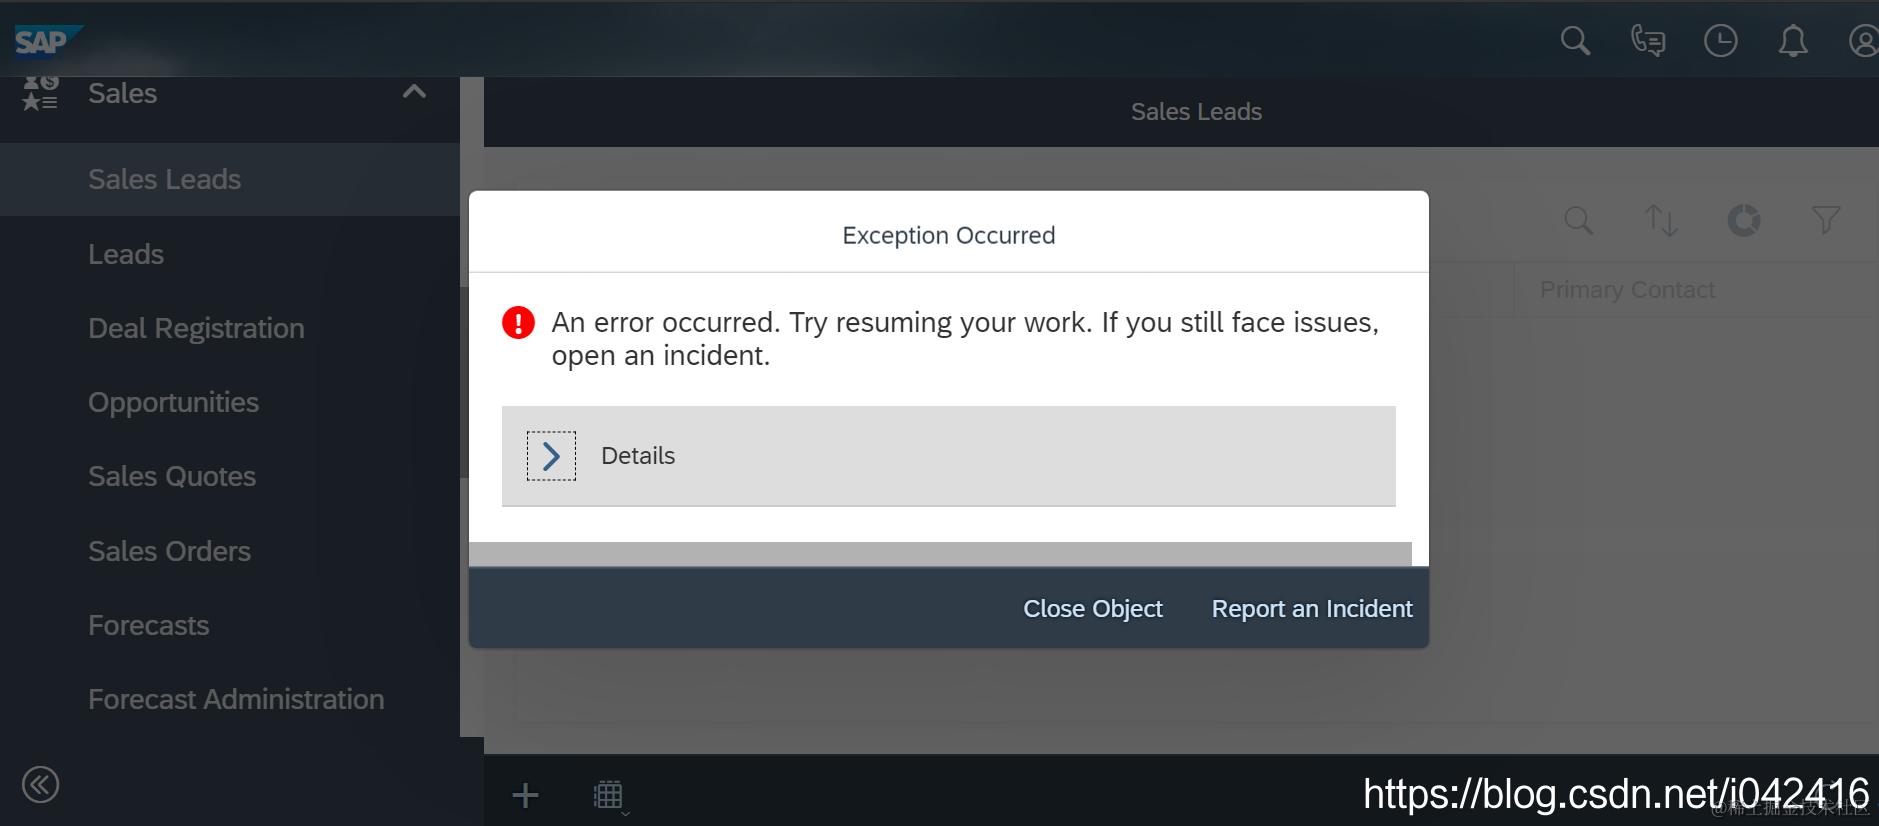1879x826 pixels.
Task: Collapse the Sales menu chevron
Action: (414, 92)
